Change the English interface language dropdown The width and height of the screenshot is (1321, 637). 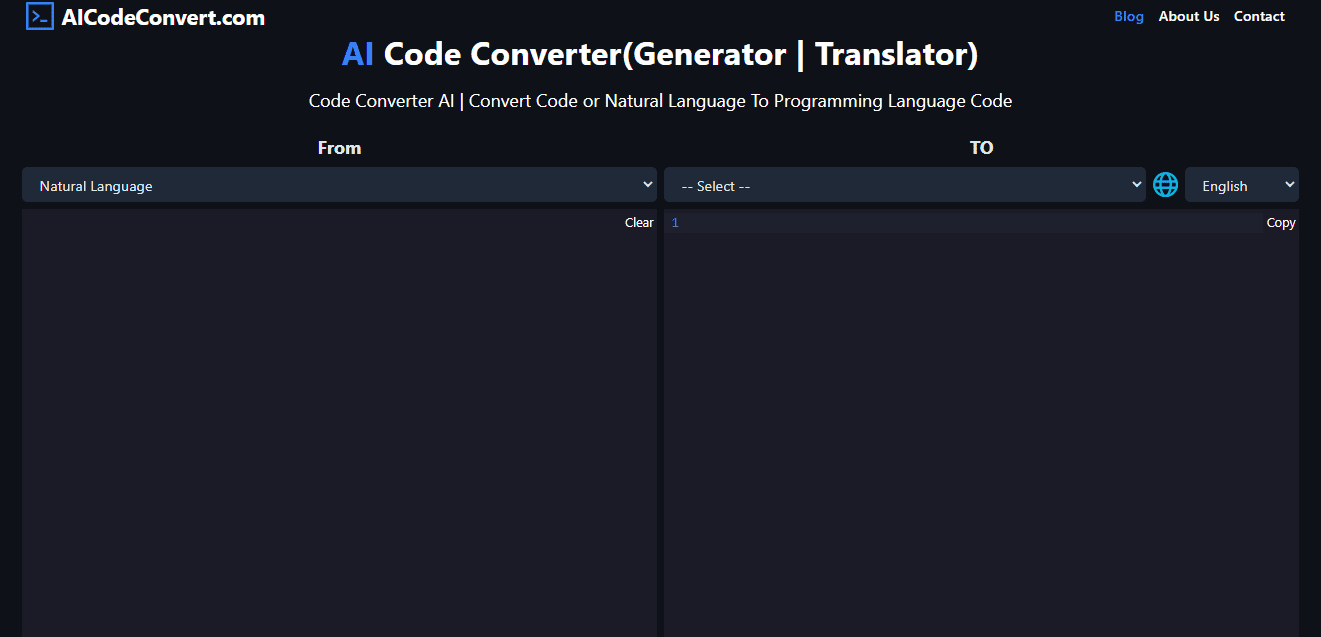1242,185
